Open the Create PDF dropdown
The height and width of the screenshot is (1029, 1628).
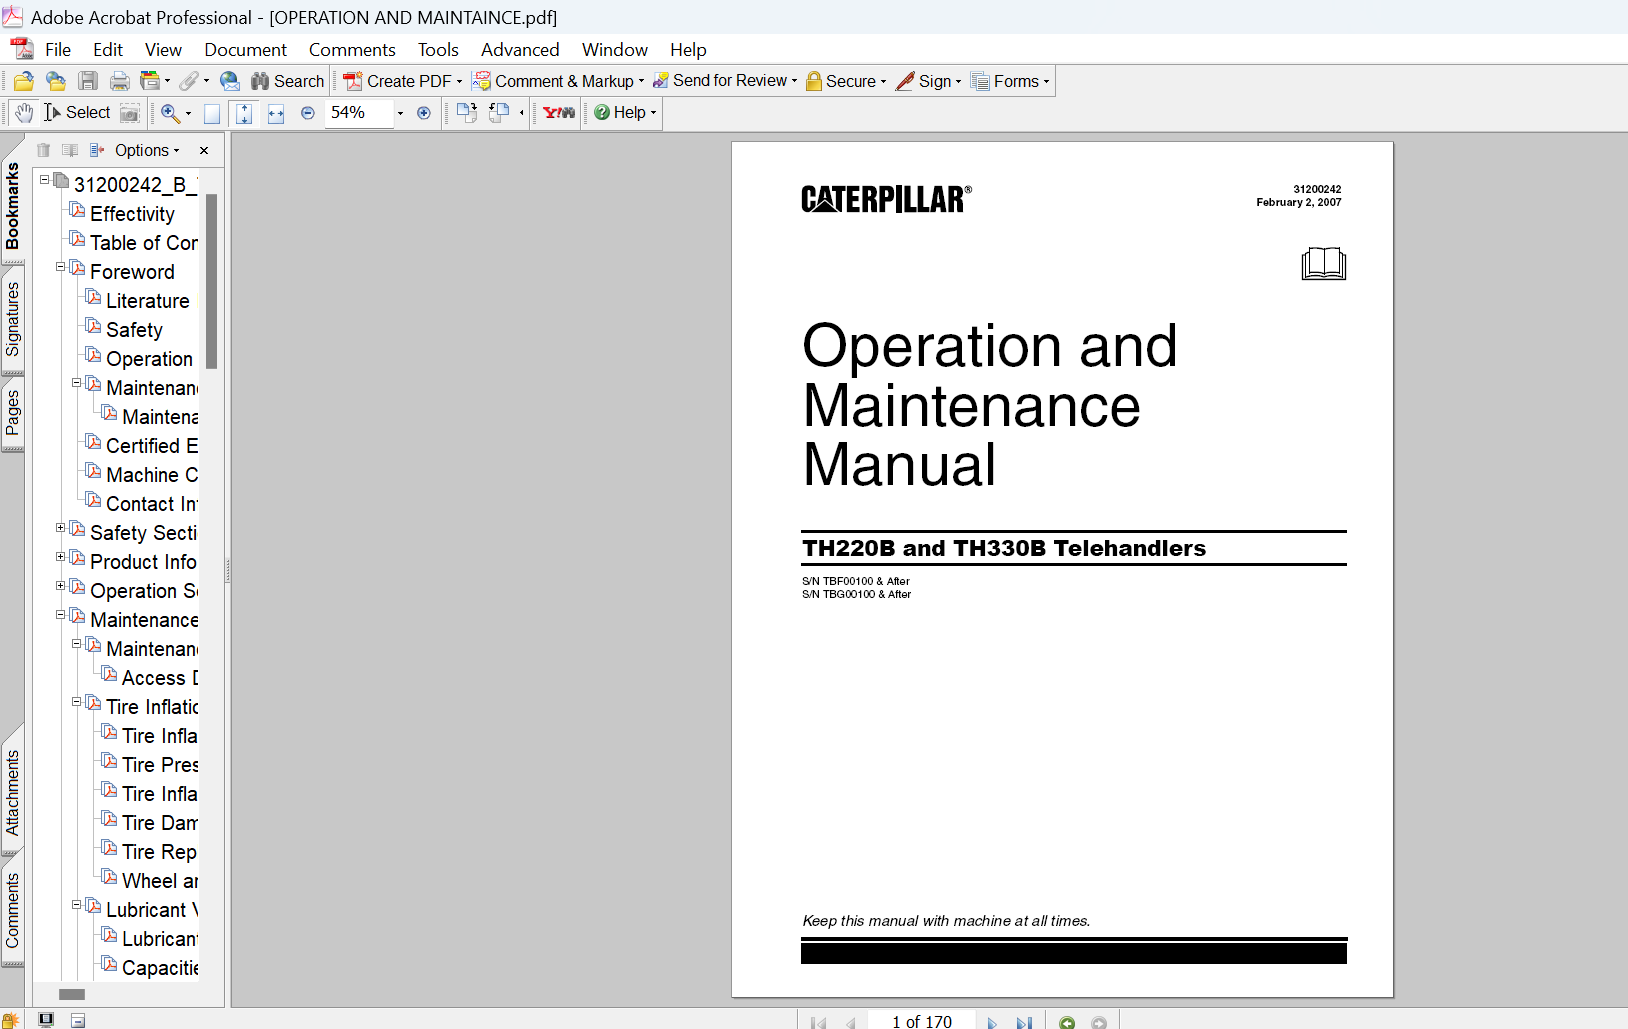click(403, 81)
